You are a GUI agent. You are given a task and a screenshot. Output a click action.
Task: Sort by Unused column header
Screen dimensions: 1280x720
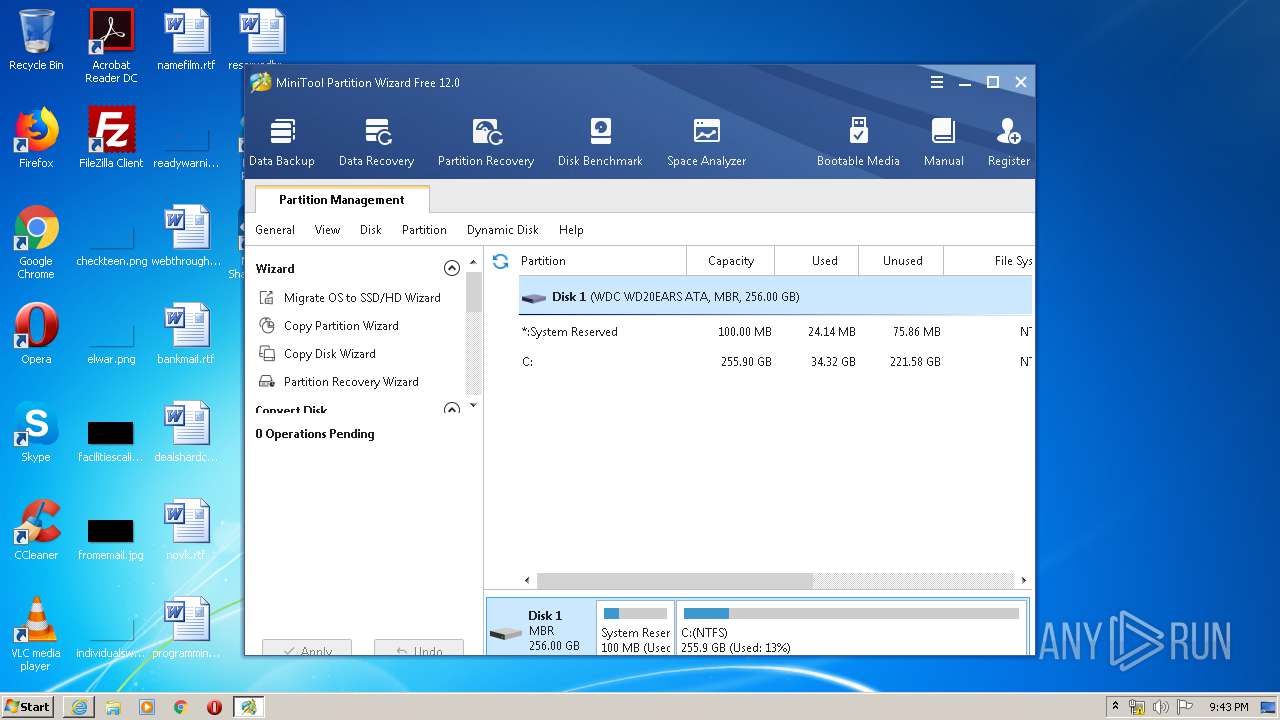tap(902, 261)
